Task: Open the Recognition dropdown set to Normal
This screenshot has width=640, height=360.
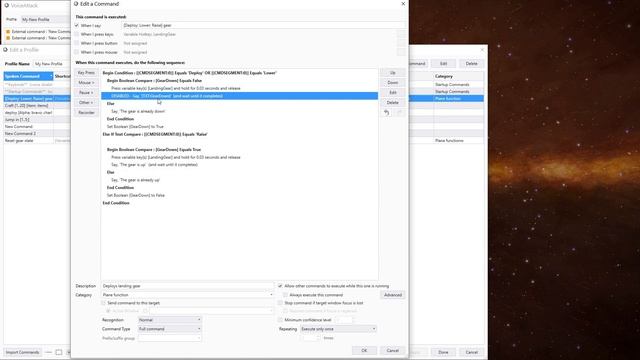Action: (169, 320)
